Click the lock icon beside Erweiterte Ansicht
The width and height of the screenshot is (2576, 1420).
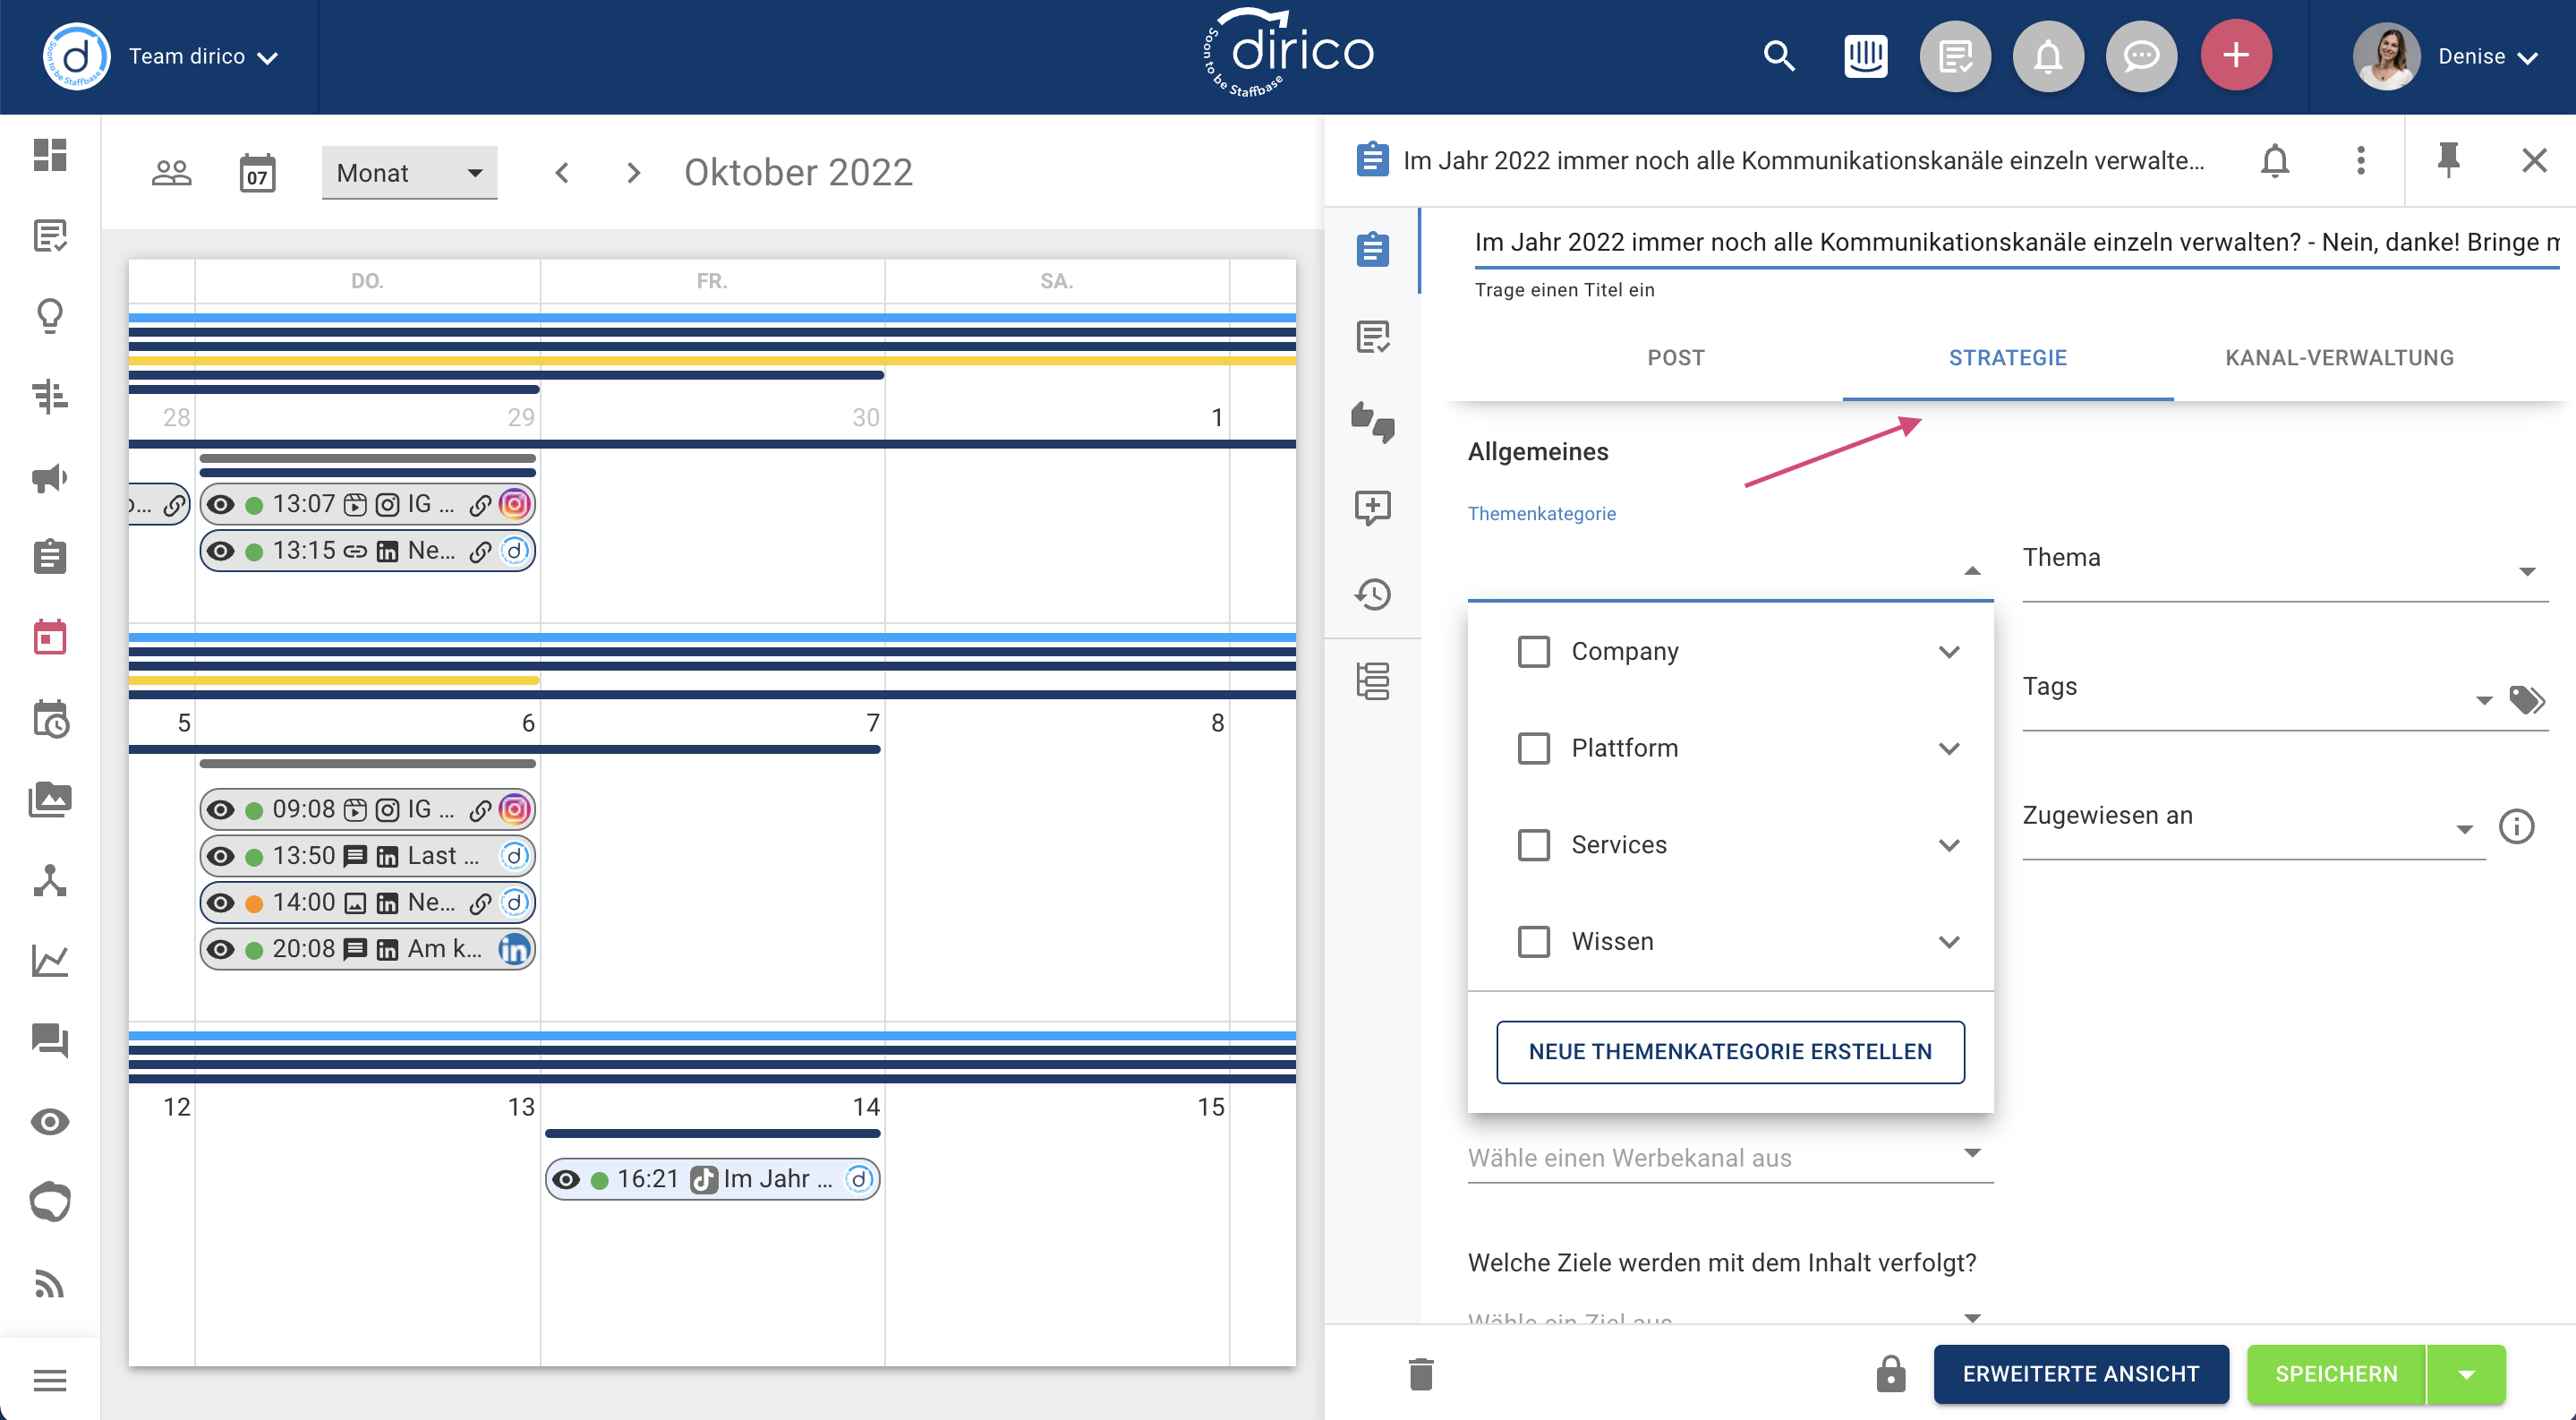click(1890, 1374)
